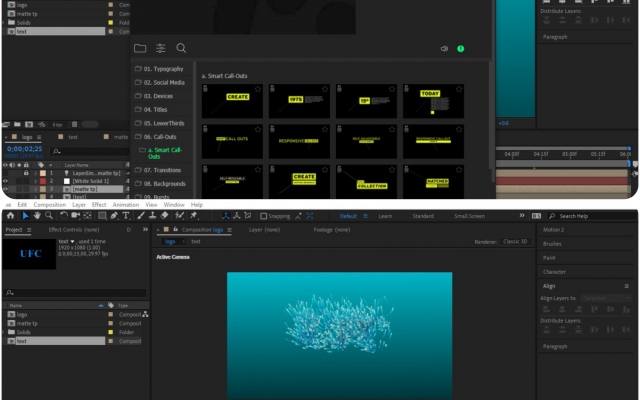
Task: Toggle the lock on Composition logo tab
Action: (x=176, y=229)
